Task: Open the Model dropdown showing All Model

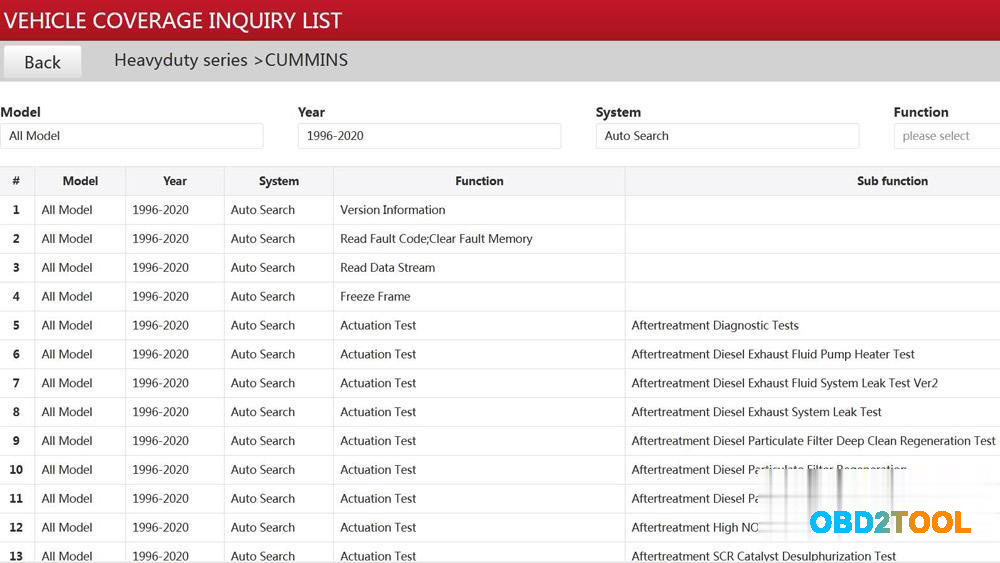Action: point(131,136)
